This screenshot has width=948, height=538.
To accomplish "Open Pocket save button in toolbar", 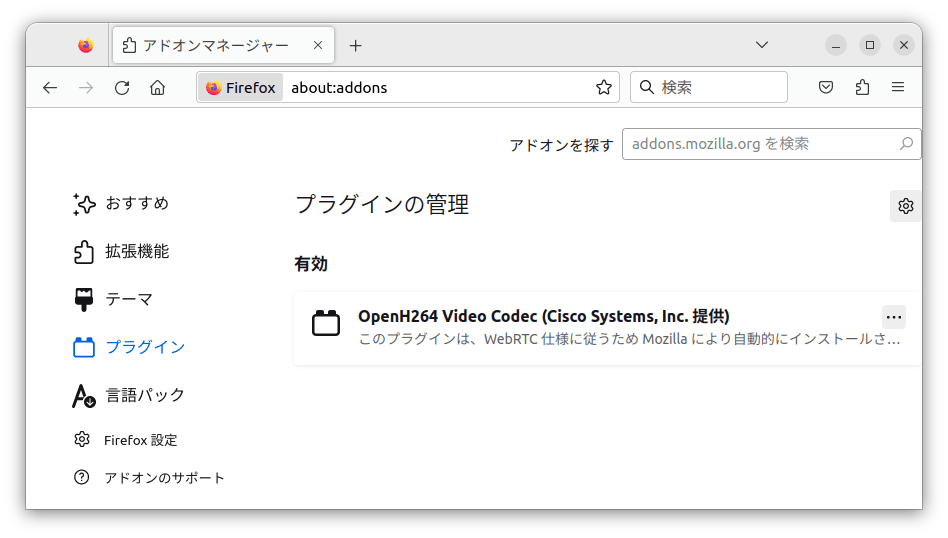I will (826, 88).
